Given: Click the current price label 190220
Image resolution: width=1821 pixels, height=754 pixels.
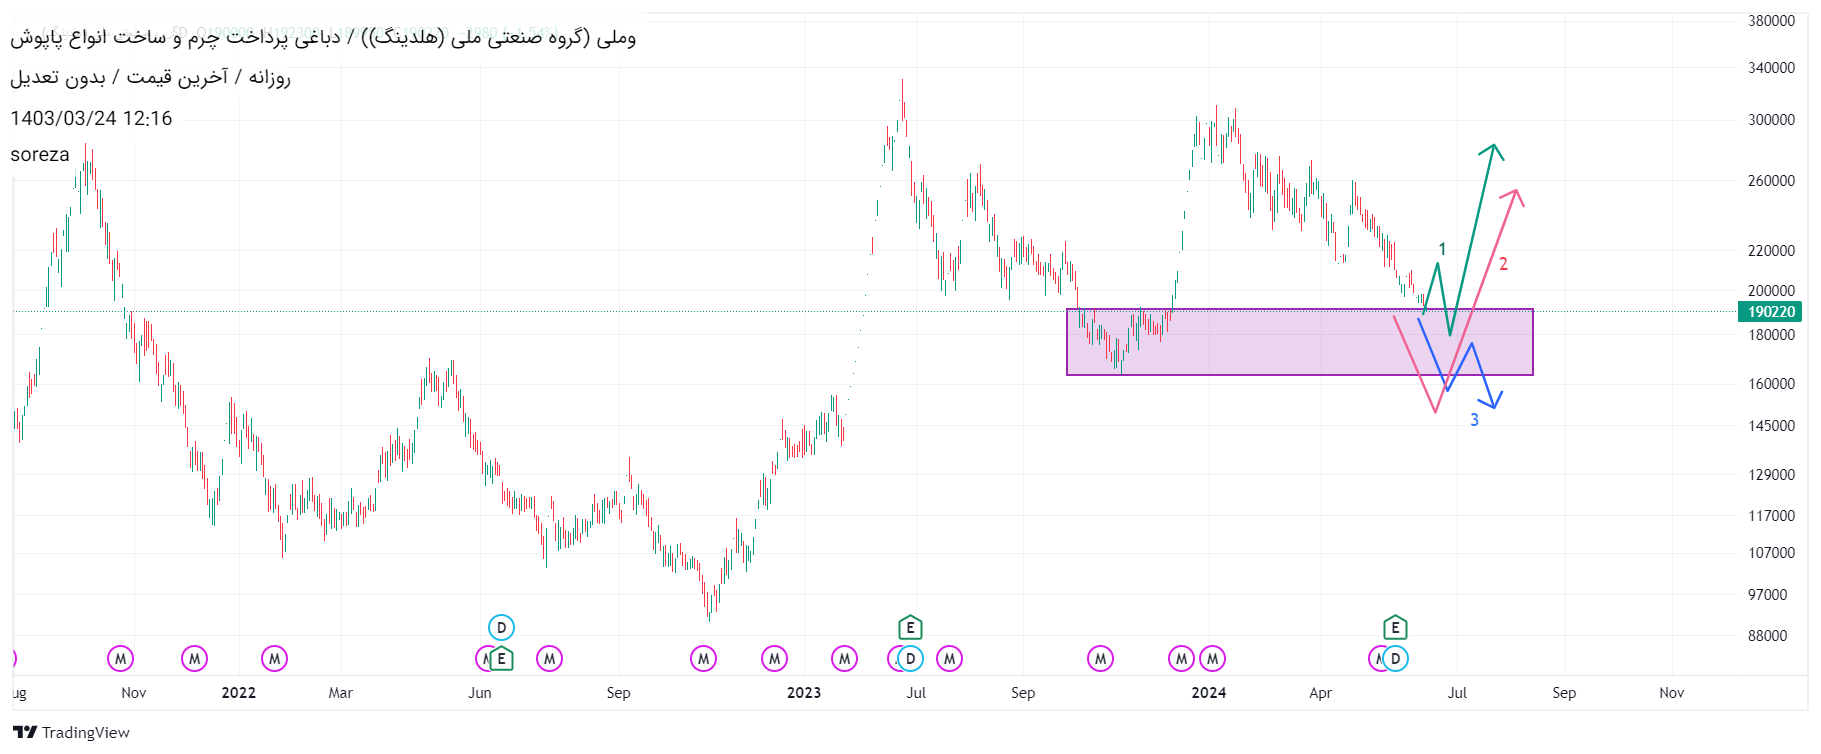Looking at the screenshot, I should point(1771,311).
